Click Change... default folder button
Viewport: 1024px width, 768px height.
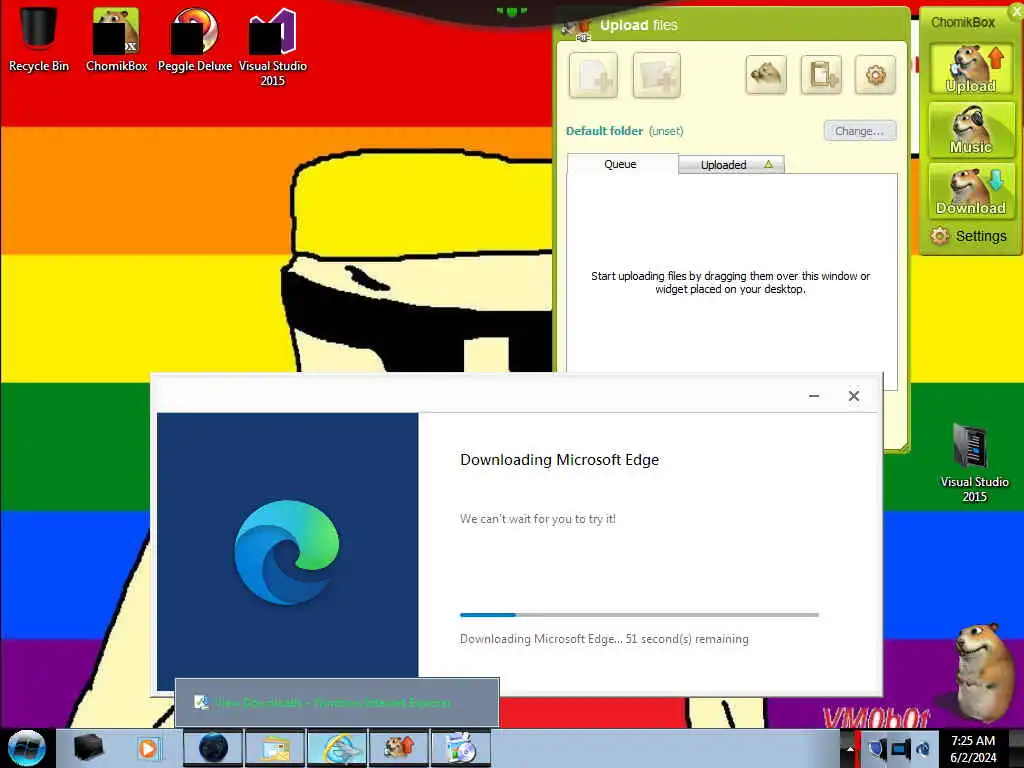(x=859, y=131)
